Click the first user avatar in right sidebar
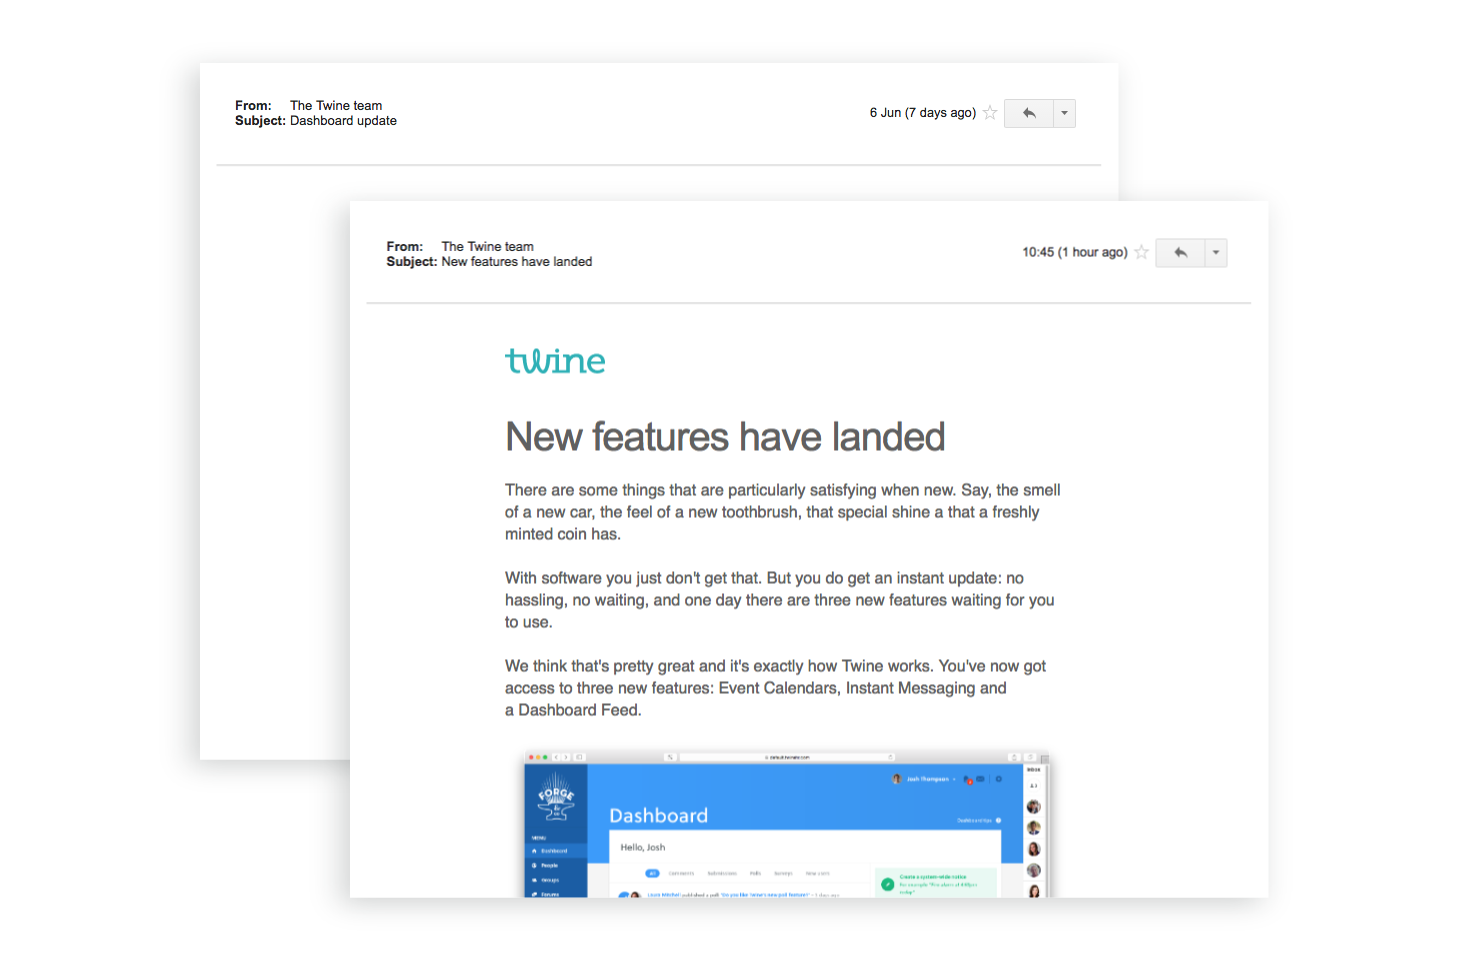 1034,806
